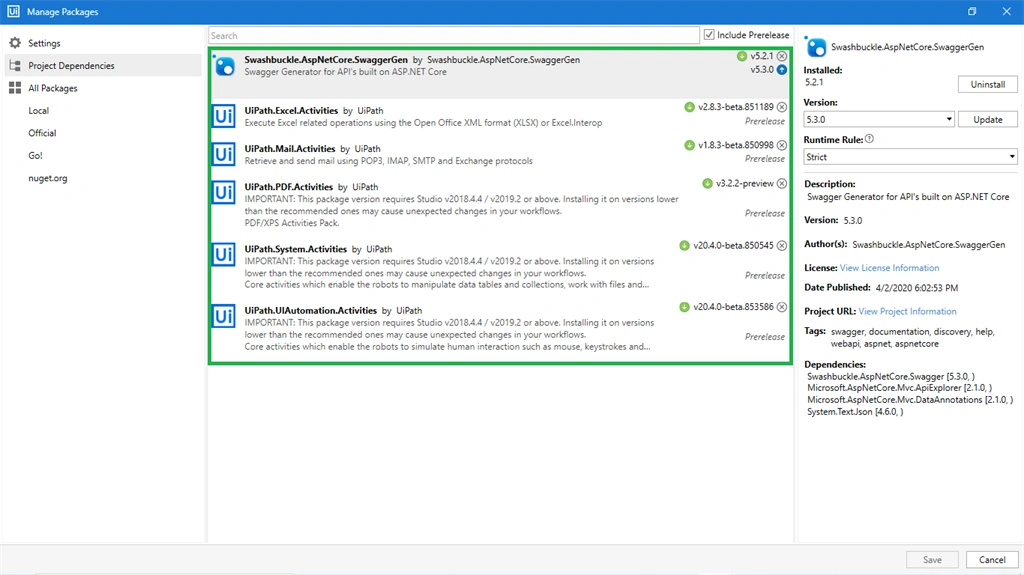
Task: Select UiPath.Excel.Activities package name
Action: pos(291,110)
